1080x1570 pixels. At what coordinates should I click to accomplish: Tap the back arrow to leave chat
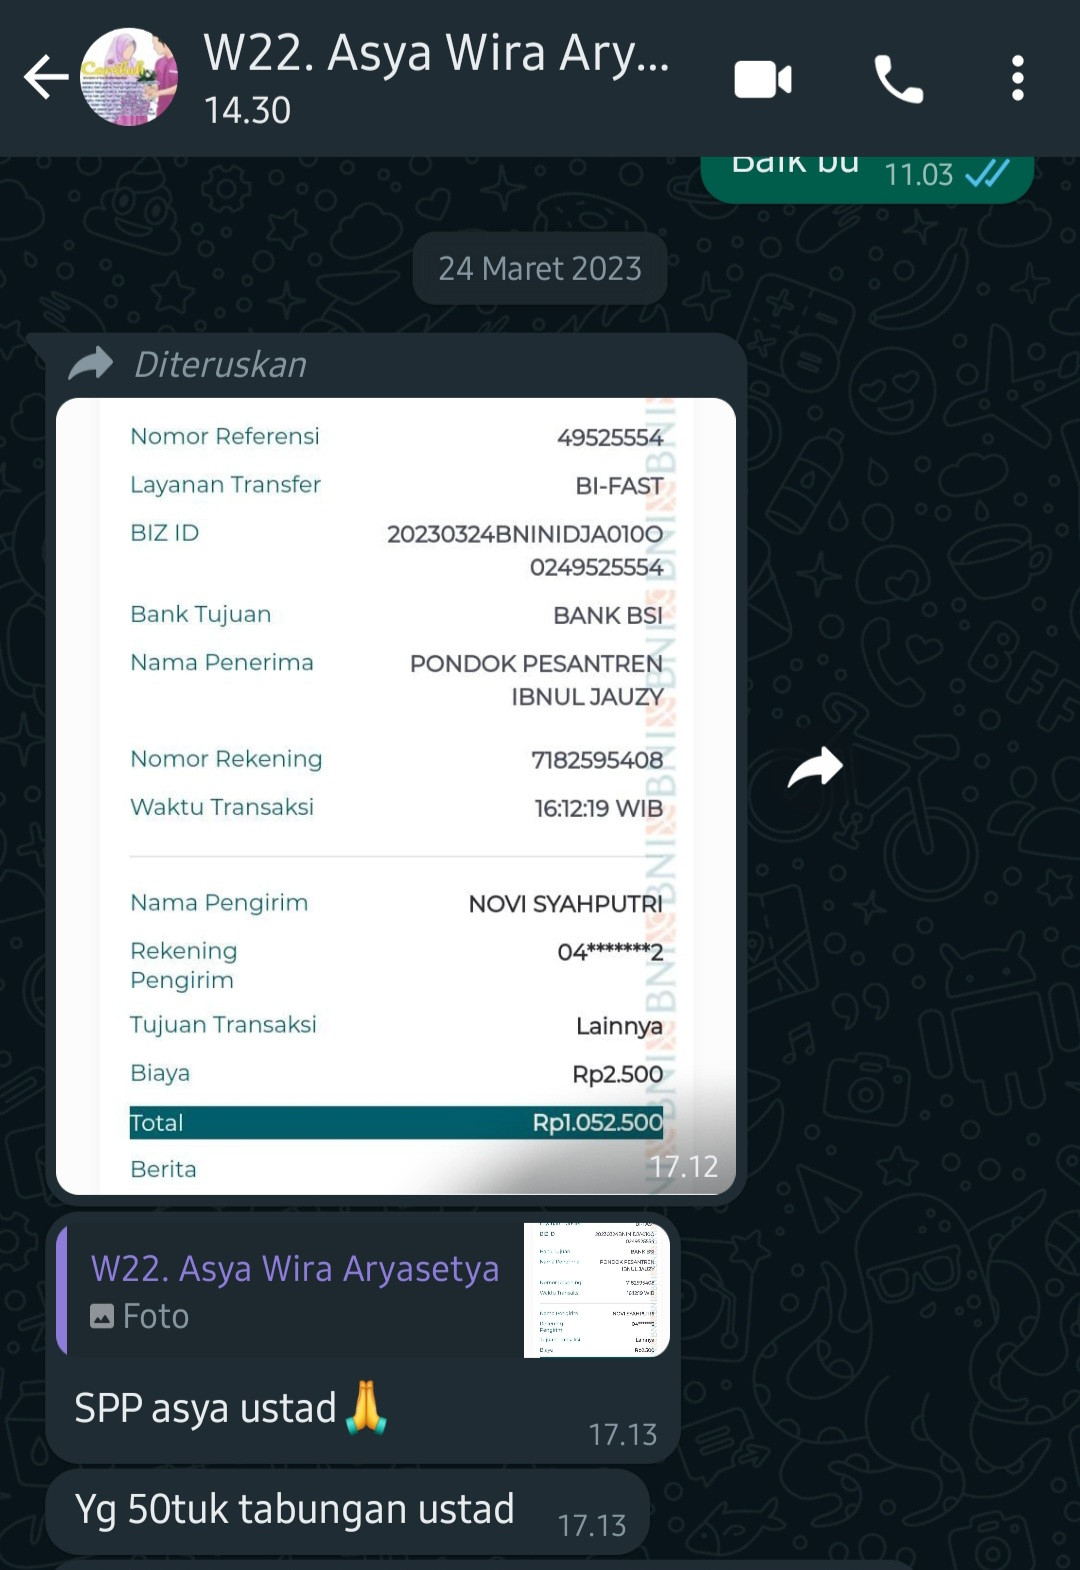pyautogui.click(x=46, y=78)
